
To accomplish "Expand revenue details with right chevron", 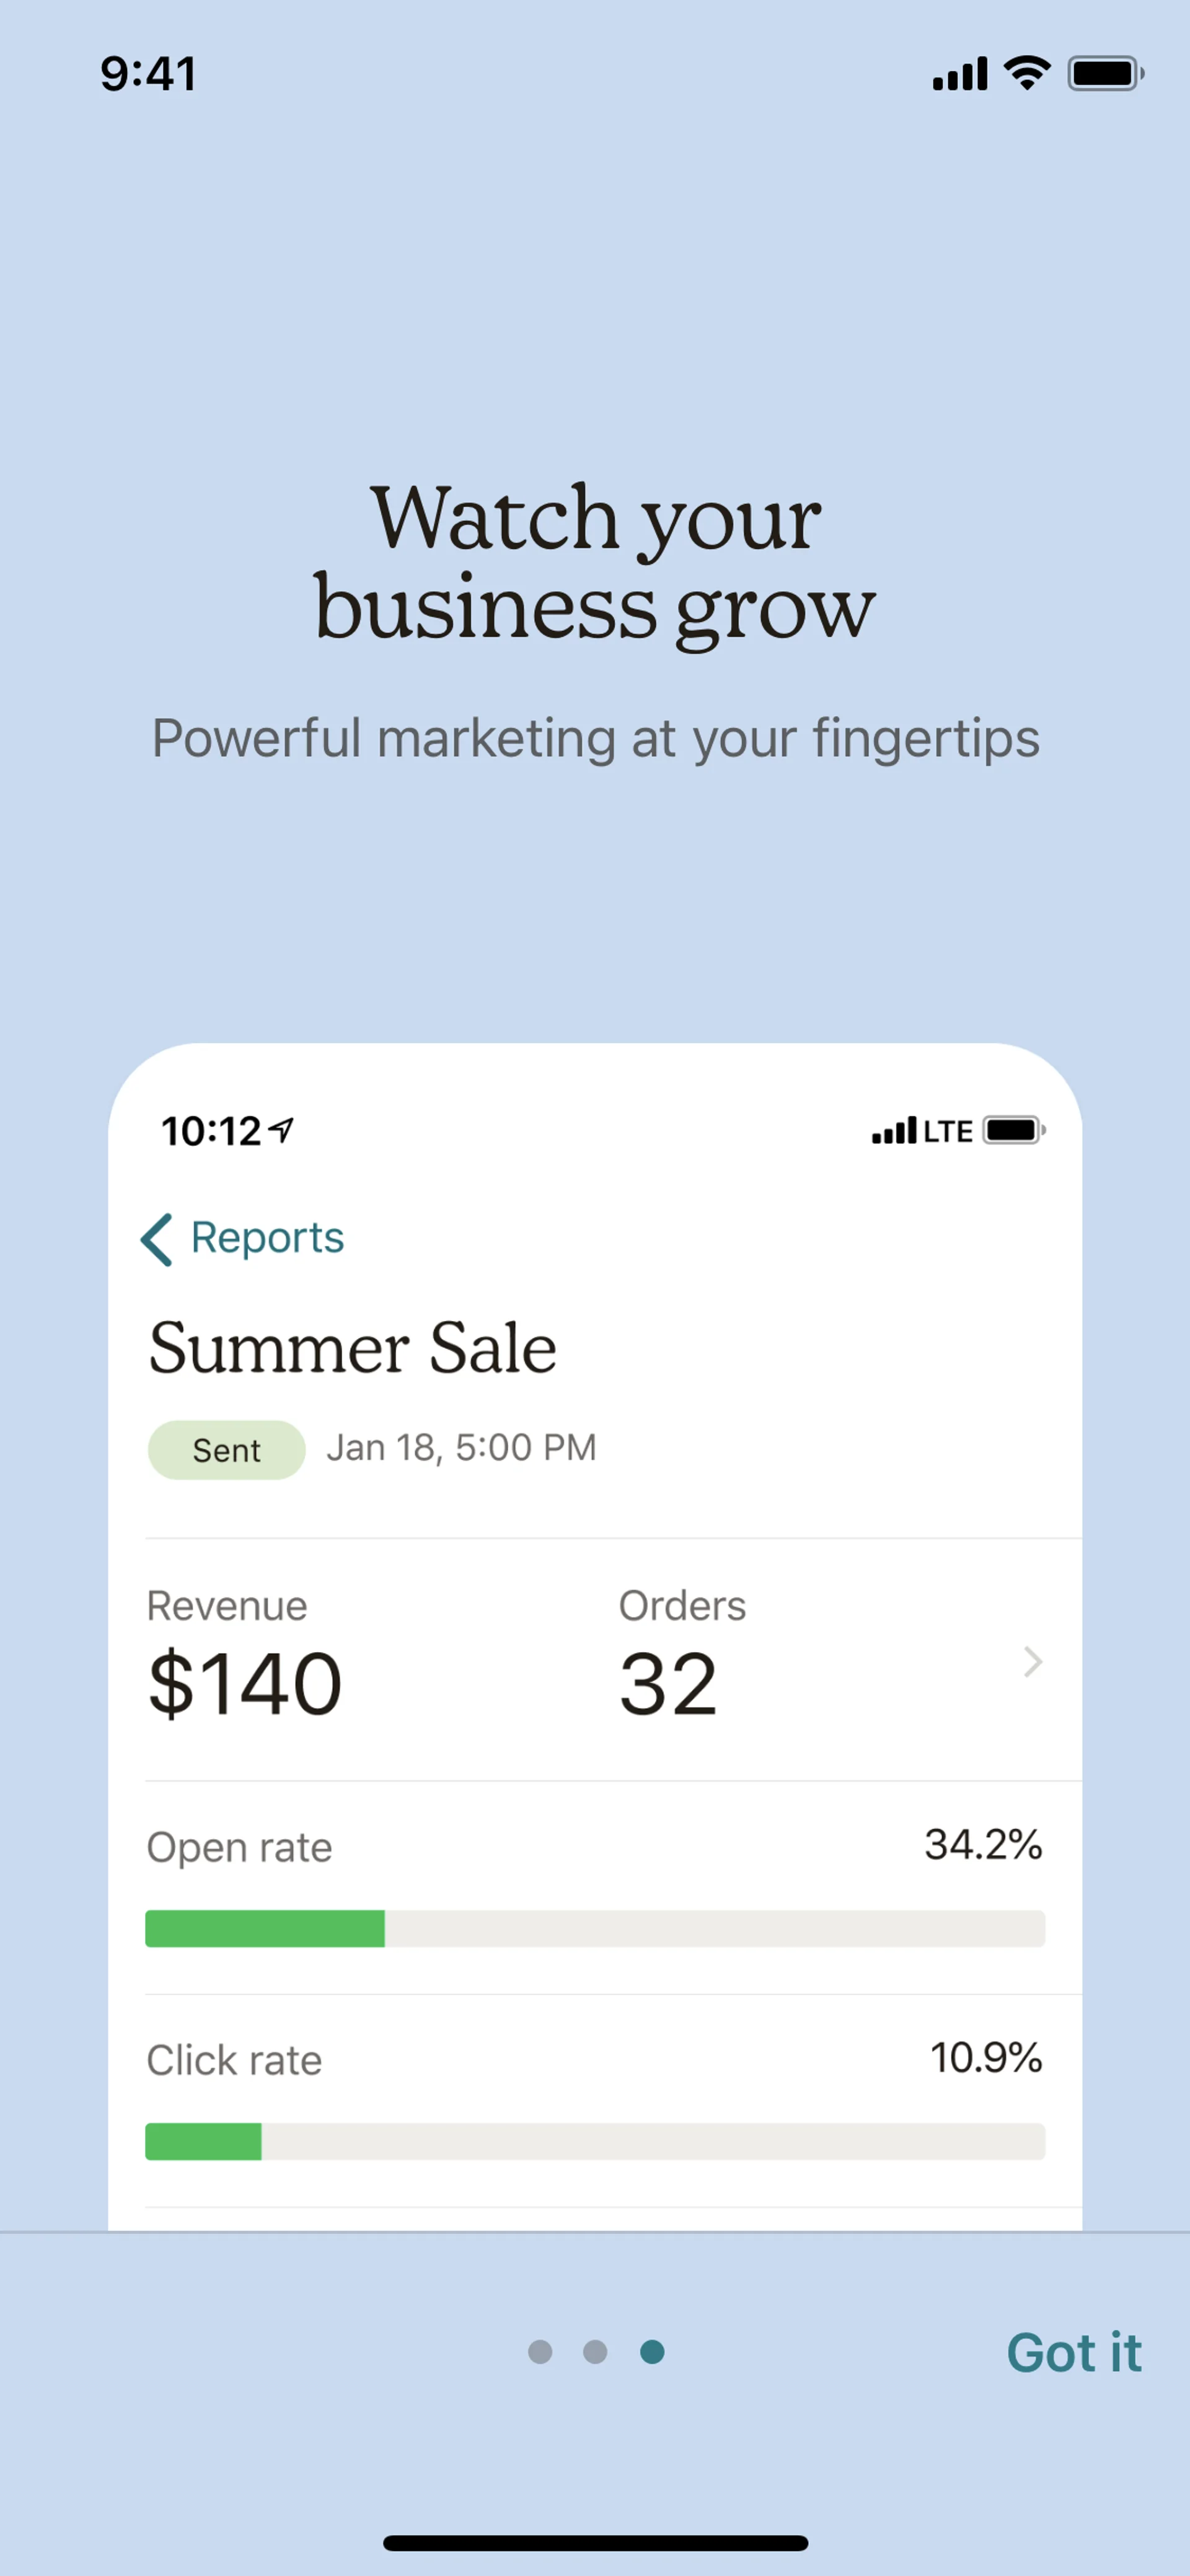I will click(1033, 1661).
